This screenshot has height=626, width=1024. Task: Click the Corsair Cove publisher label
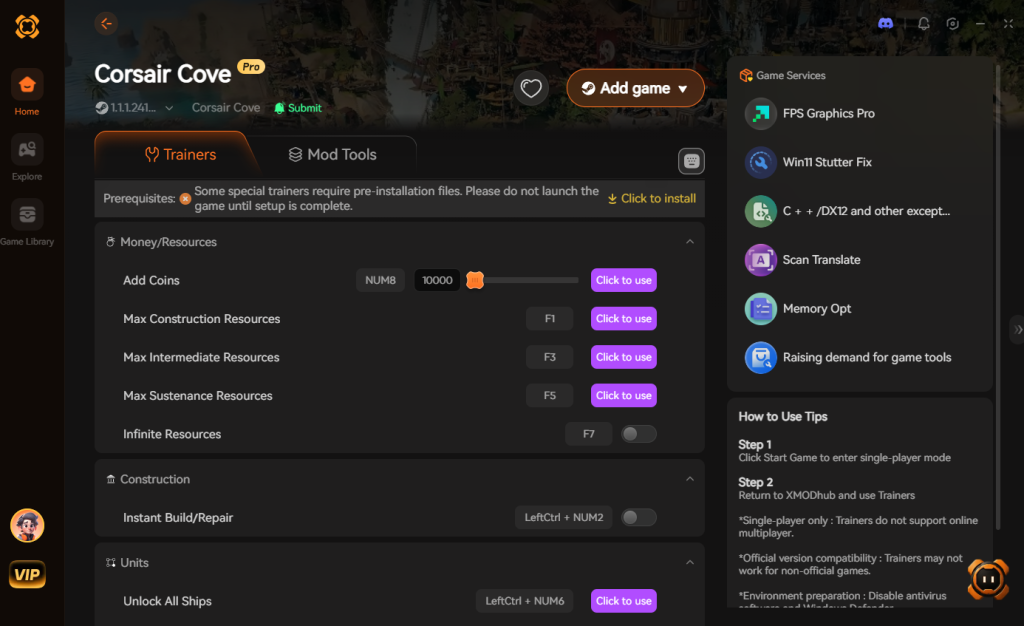(226, 108)
